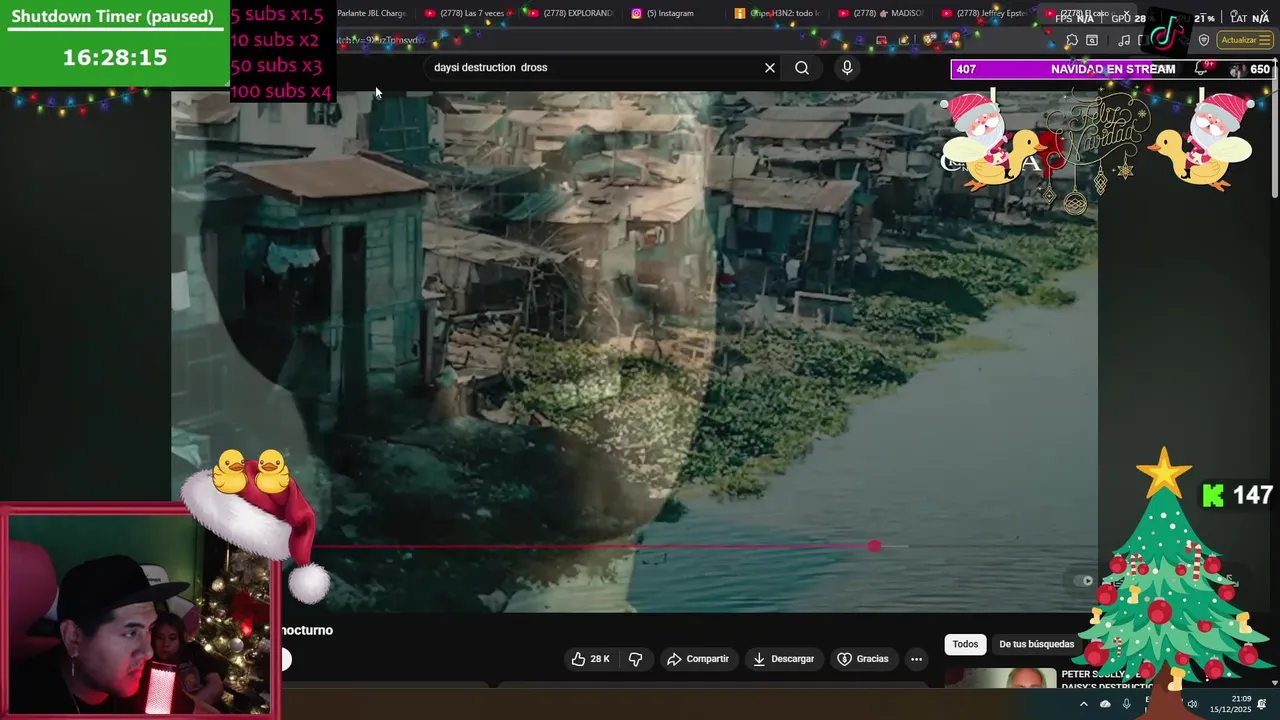Open the Windows notification center bell
The height and width of the screenshot is (720, 1280).
point(1263,704)
